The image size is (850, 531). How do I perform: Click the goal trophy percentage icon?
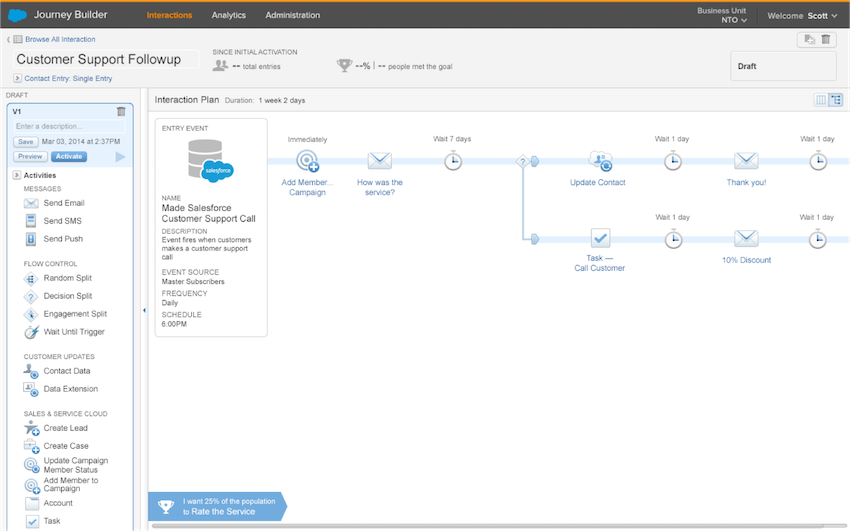[344, 66]
